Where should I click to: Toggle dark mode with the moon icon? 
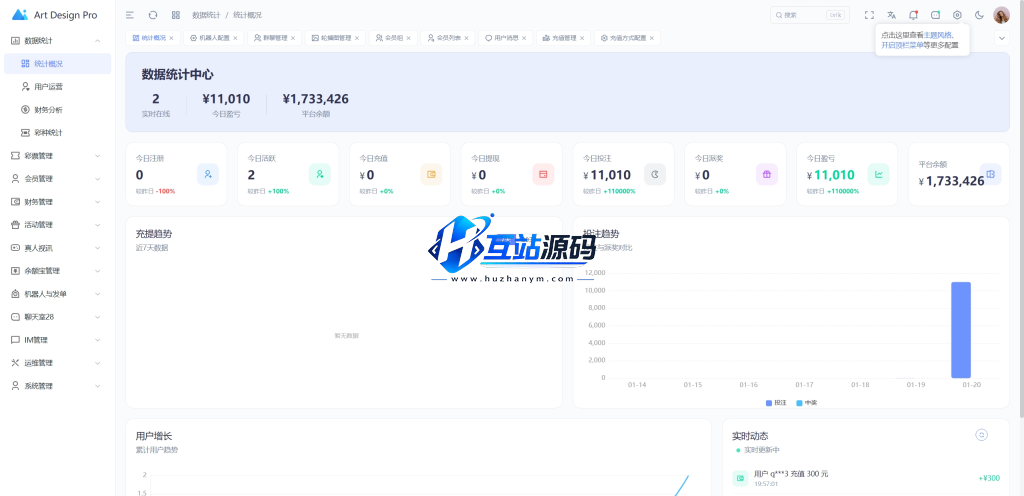click(979, 15)
